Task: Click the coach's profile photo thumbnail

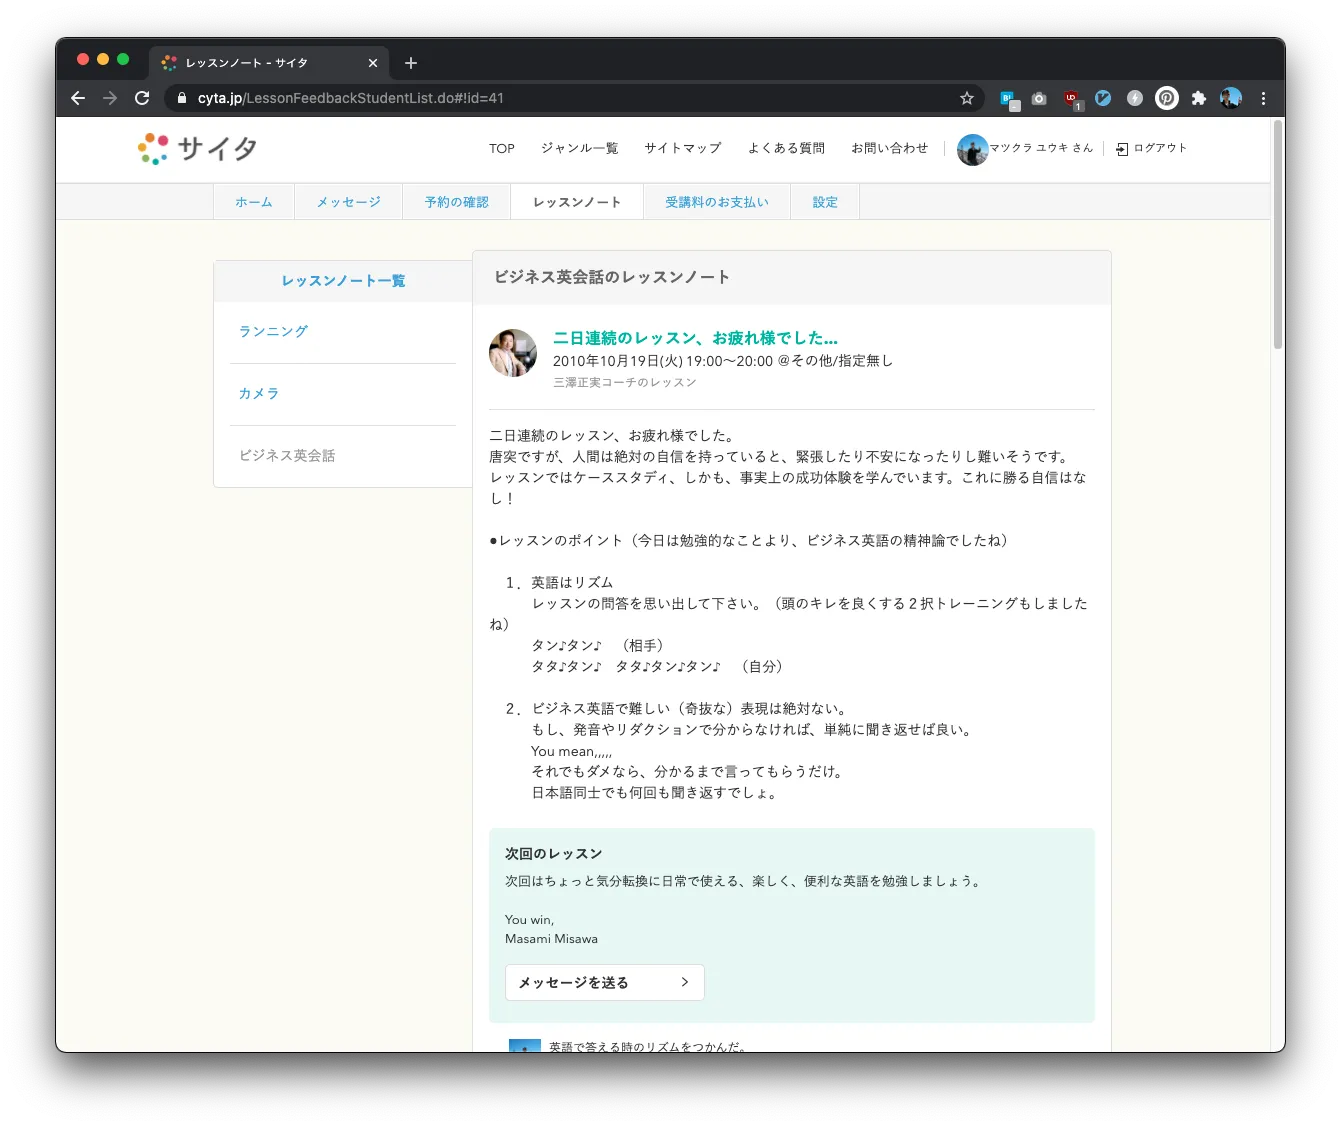Action: point(513,353)
